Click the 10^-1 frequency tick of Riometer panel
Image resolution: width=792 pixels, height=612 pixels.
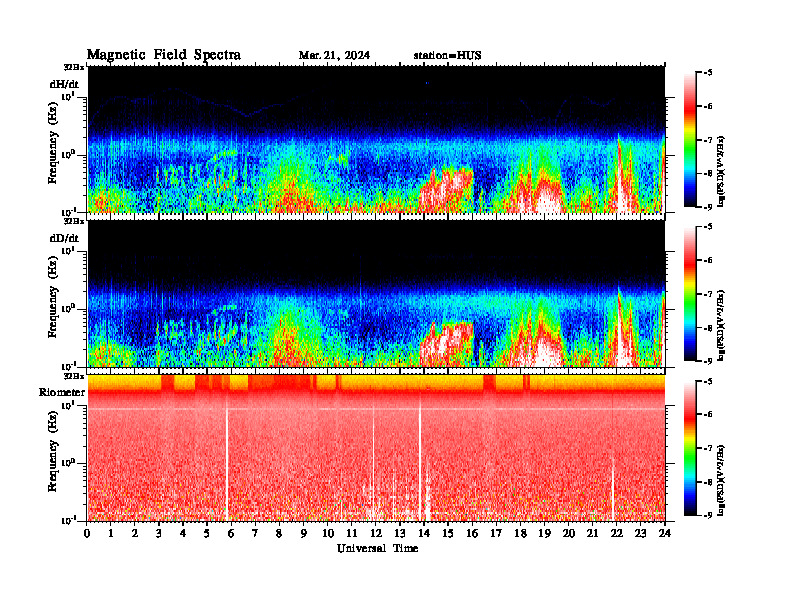(x=67, y=520)
